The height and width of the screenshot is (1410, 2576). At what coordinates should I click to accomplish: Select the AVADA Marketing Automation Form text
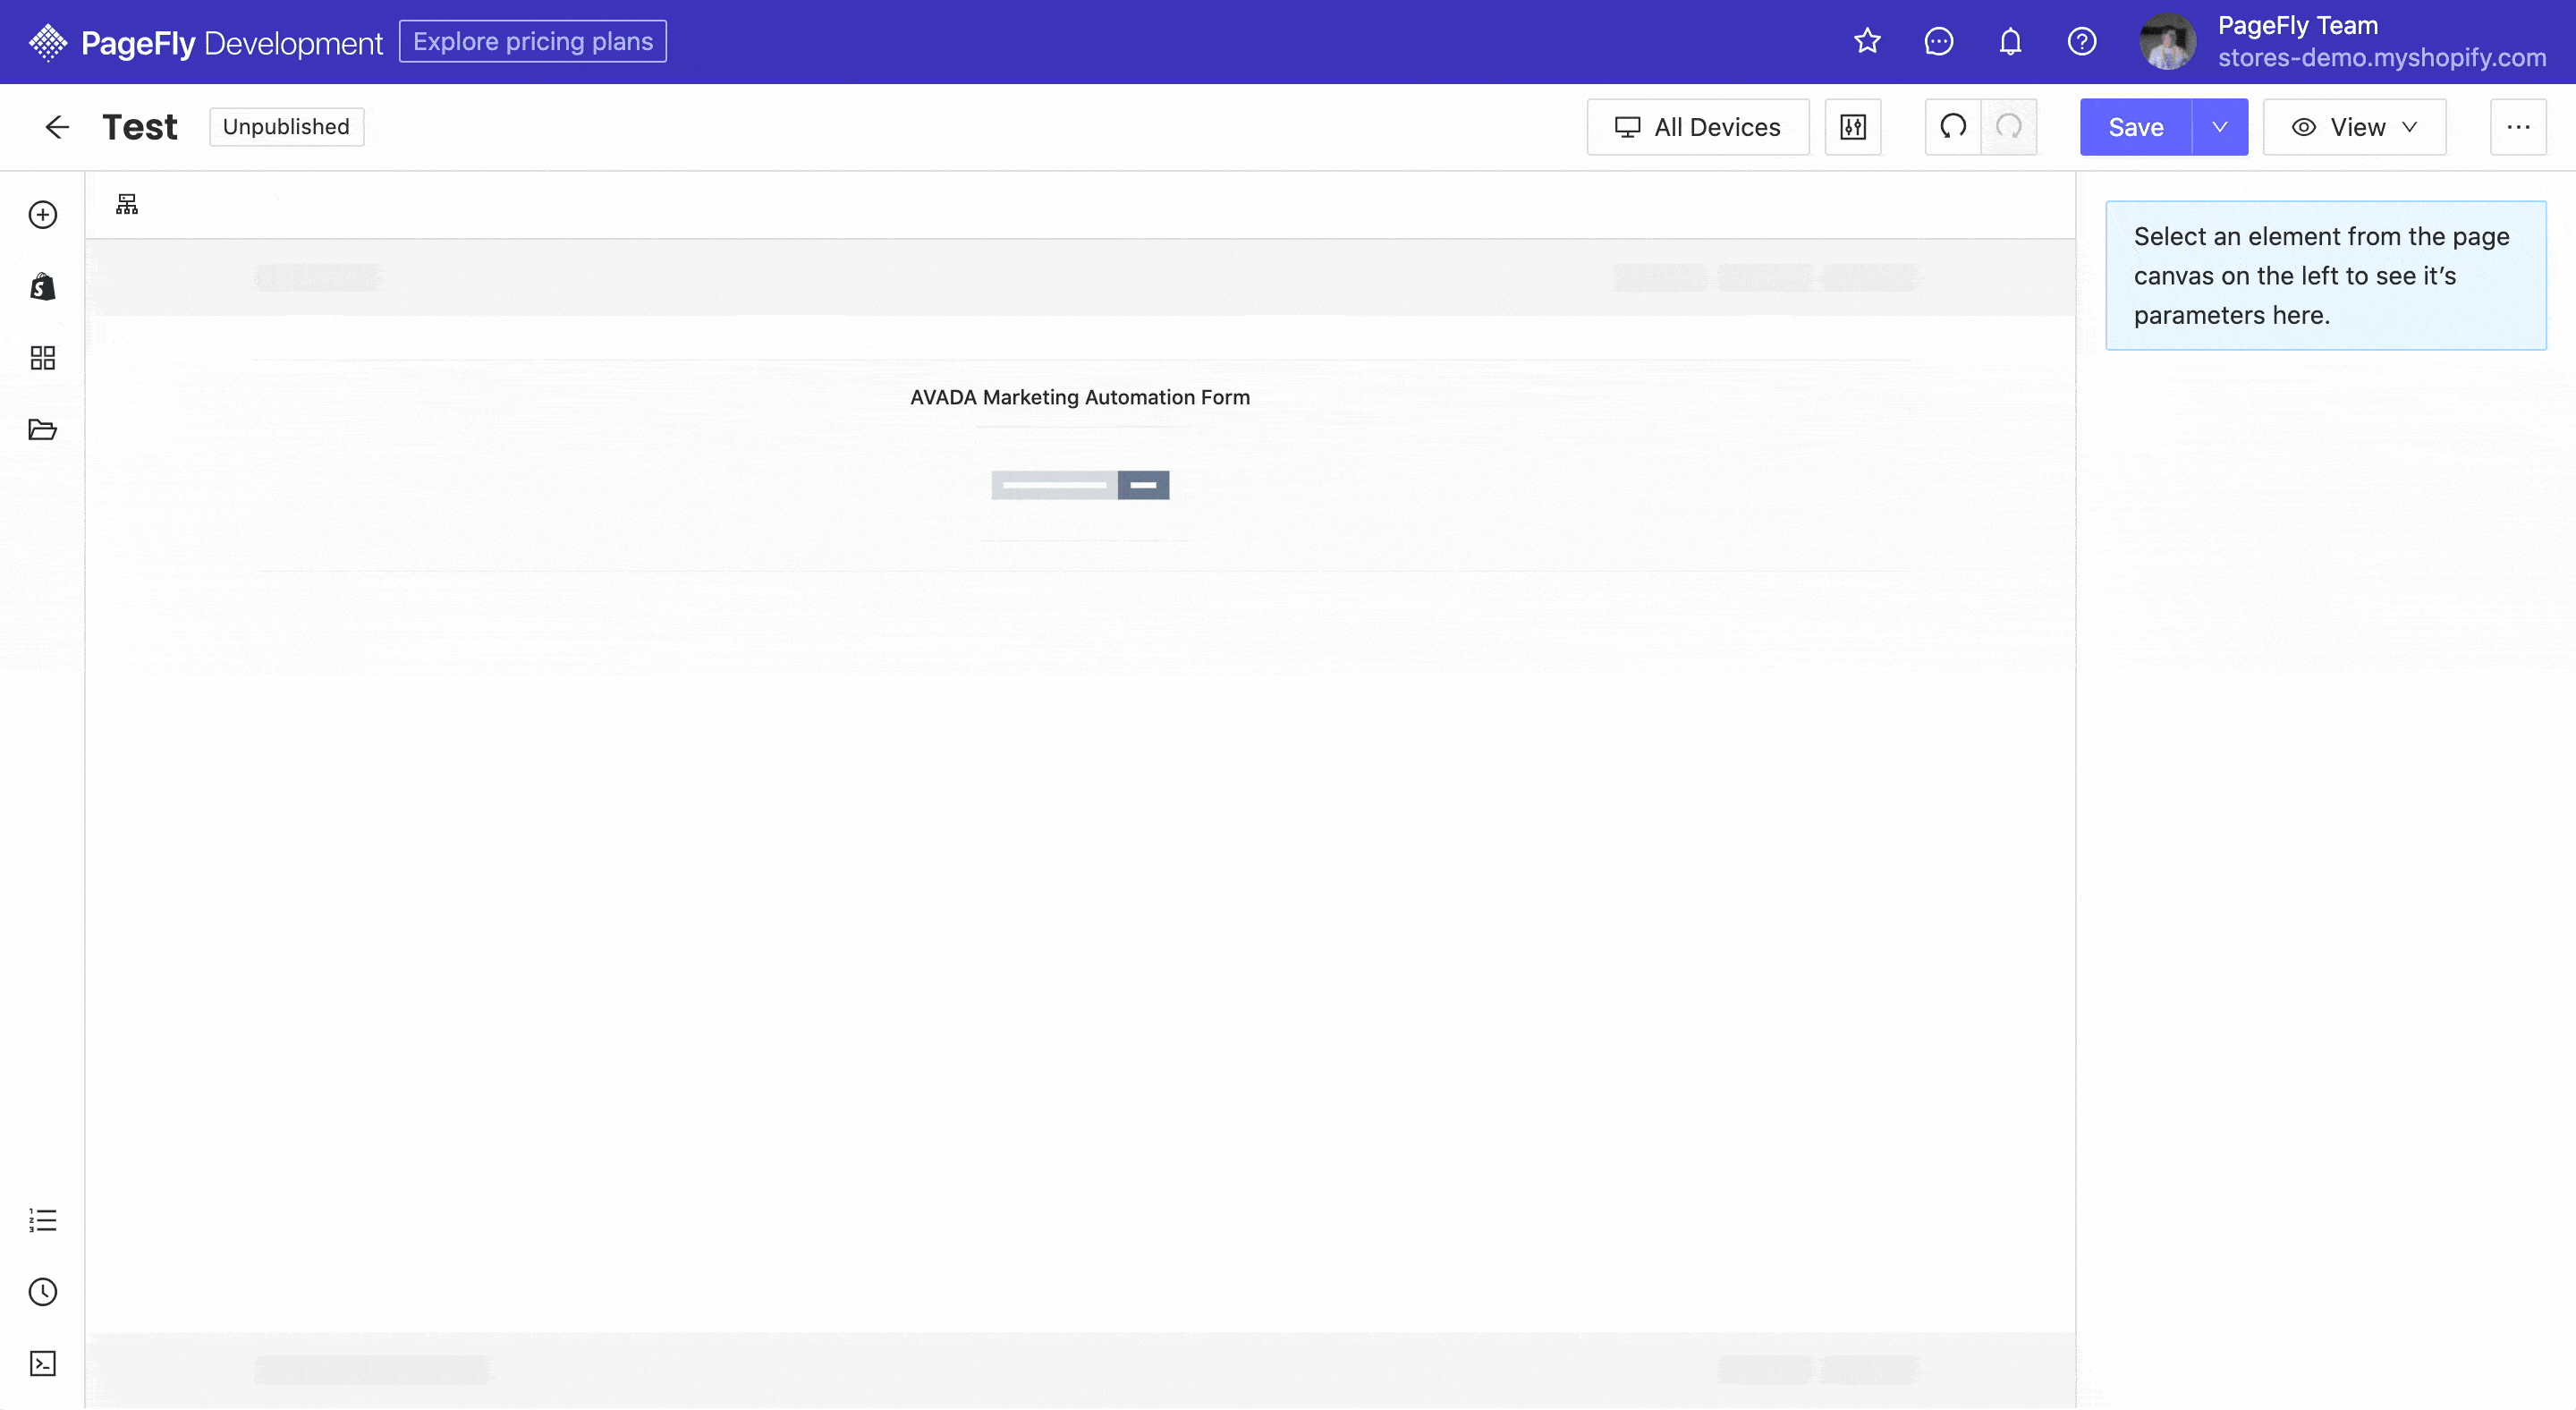[x=1080, y=397]
